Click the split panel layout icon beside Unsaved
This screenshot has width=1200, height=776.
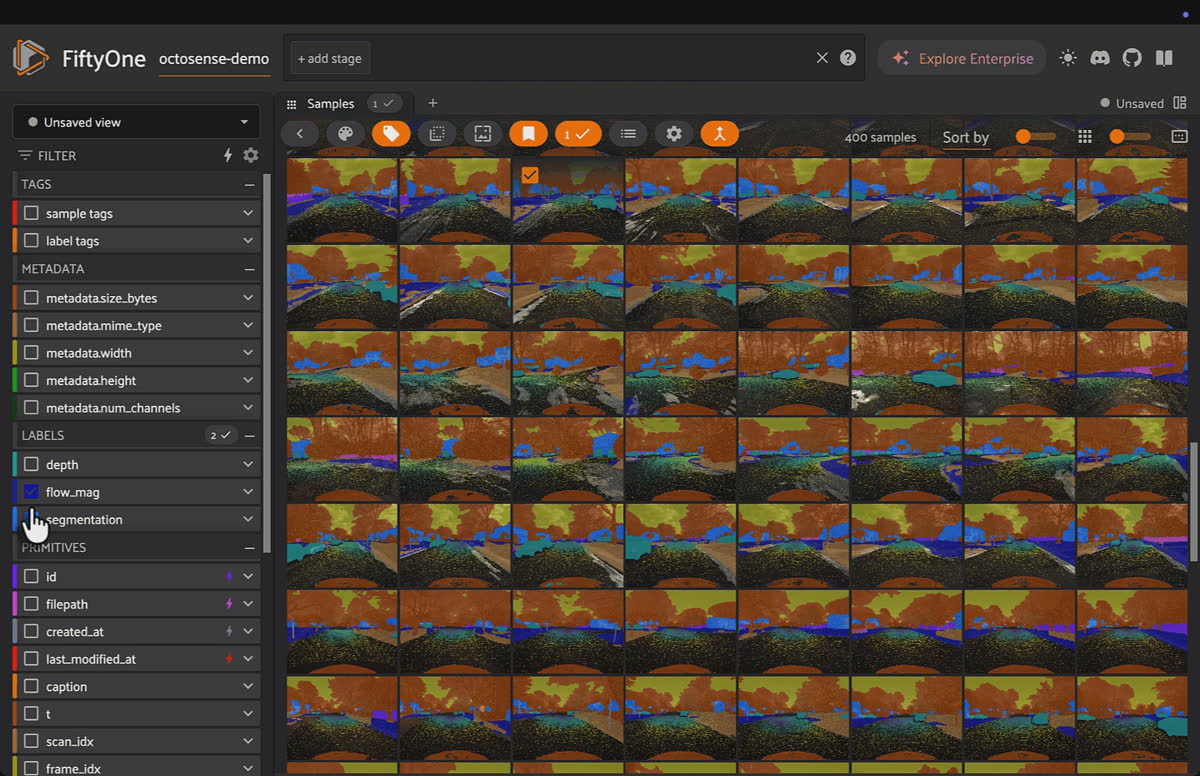pyautogui.click(x=1179, y=103)
